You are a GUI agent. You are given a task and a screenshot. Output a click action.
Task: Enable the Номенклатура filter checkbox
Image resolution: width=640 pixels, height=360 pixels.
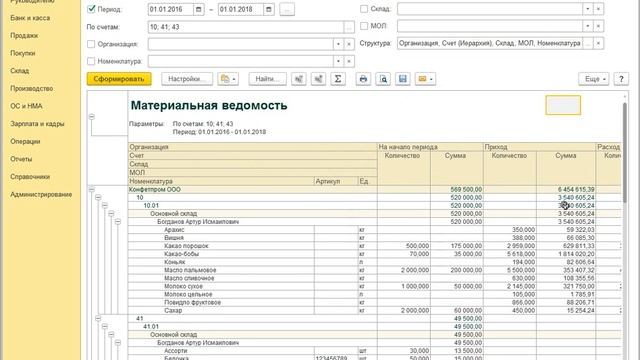[91, 61]
